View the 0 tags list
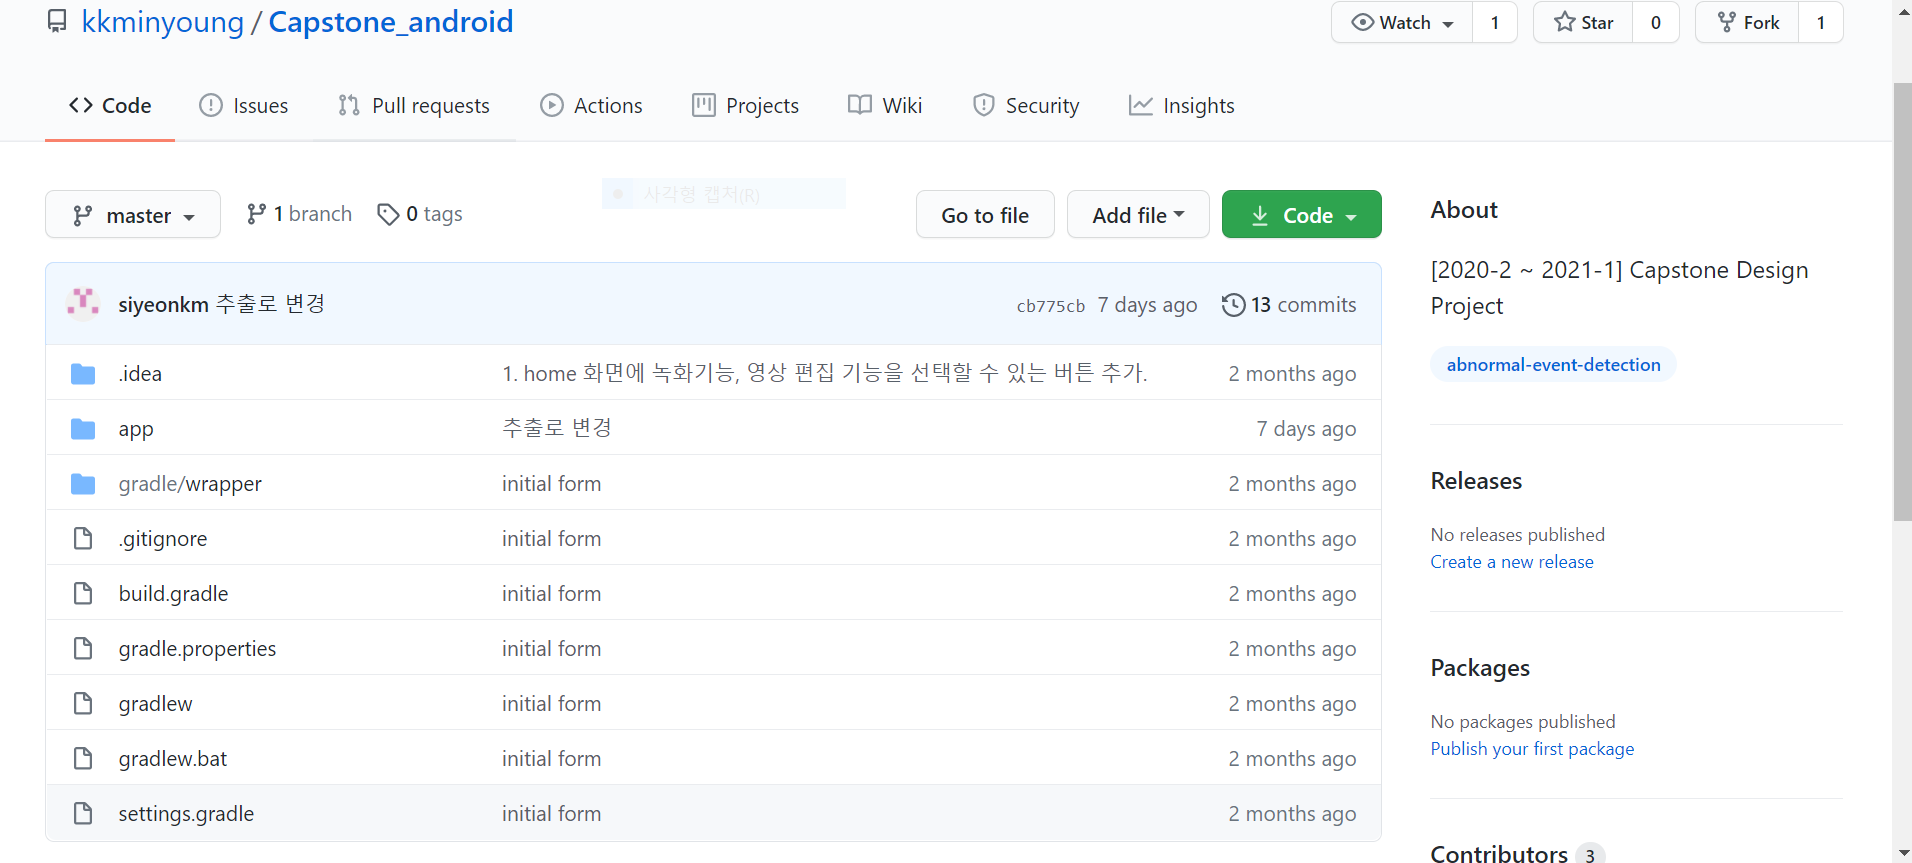Image resolution: width=1912 pixels, height=863 pixels. [x=420, y=214]
